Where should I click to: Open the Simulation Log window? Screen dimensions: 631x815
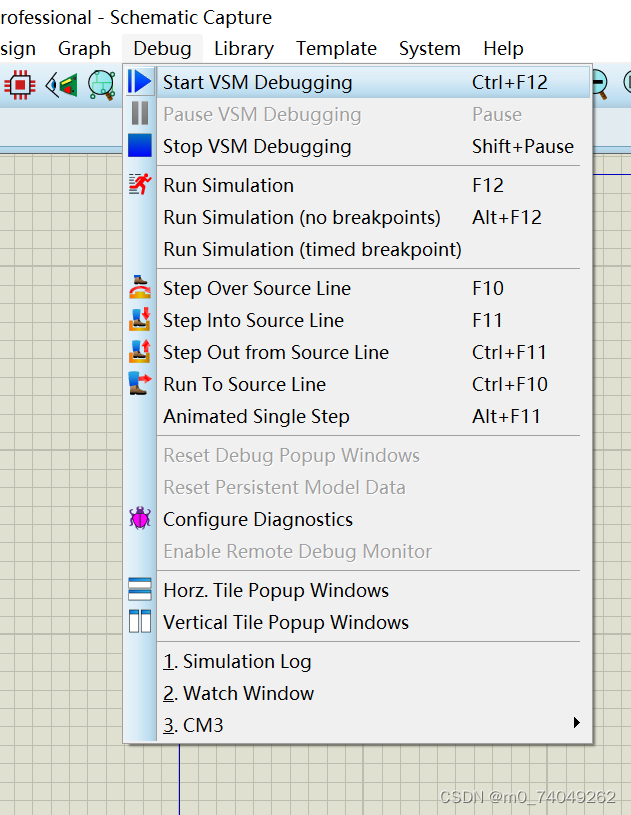click(x=238, y=661)
